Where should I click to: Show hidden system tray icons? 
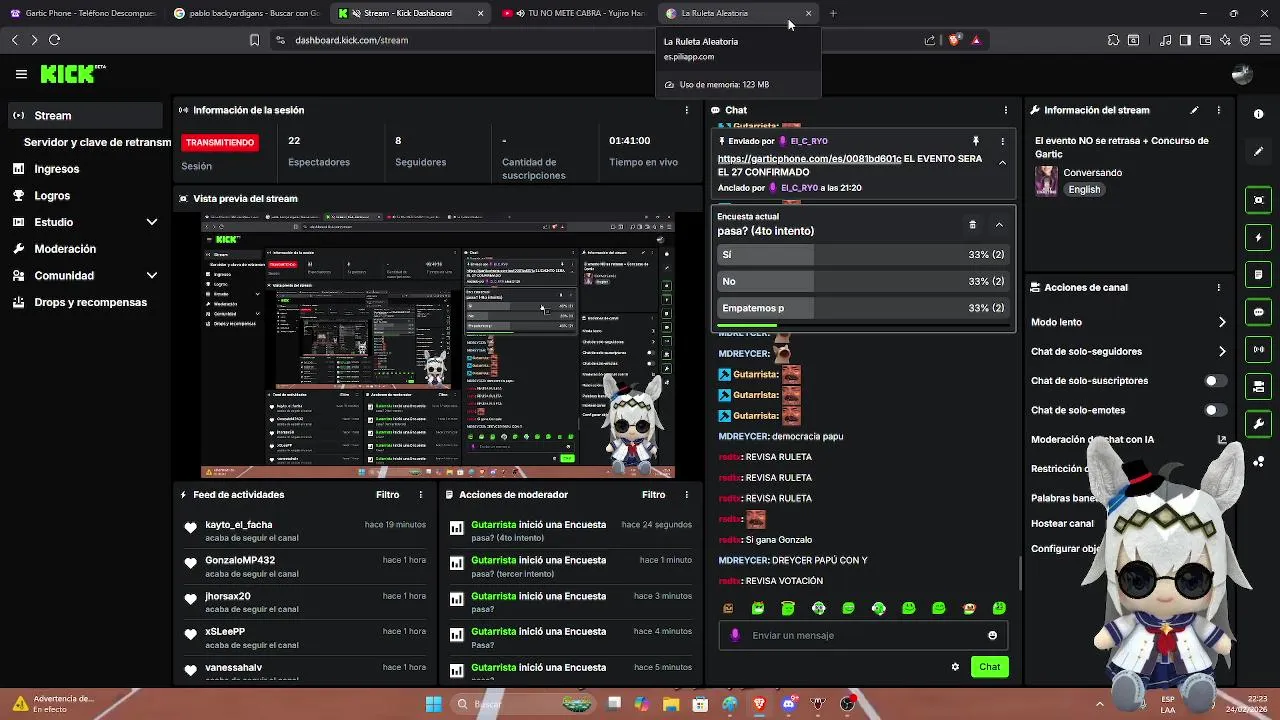pyautogui.click(x=1100, y=704)
